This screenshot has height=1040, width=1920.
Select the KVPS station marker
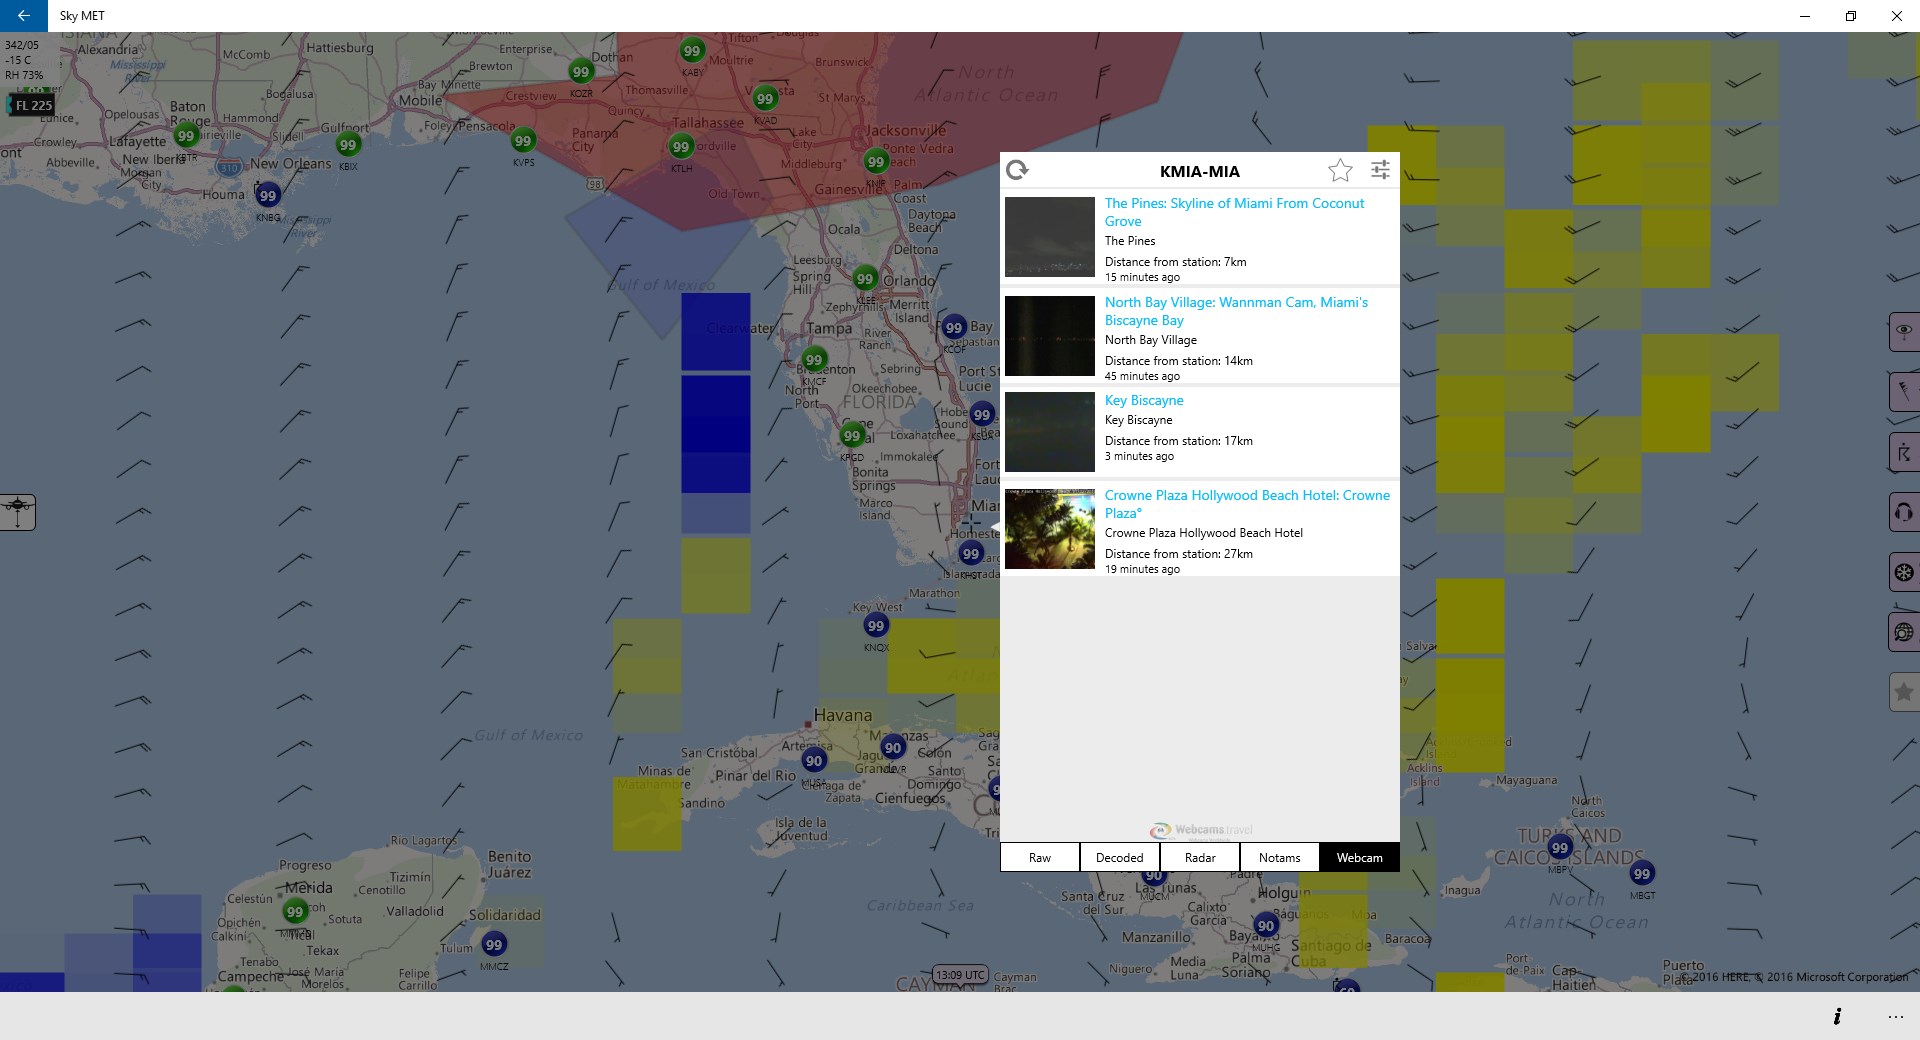coord(523,141)
